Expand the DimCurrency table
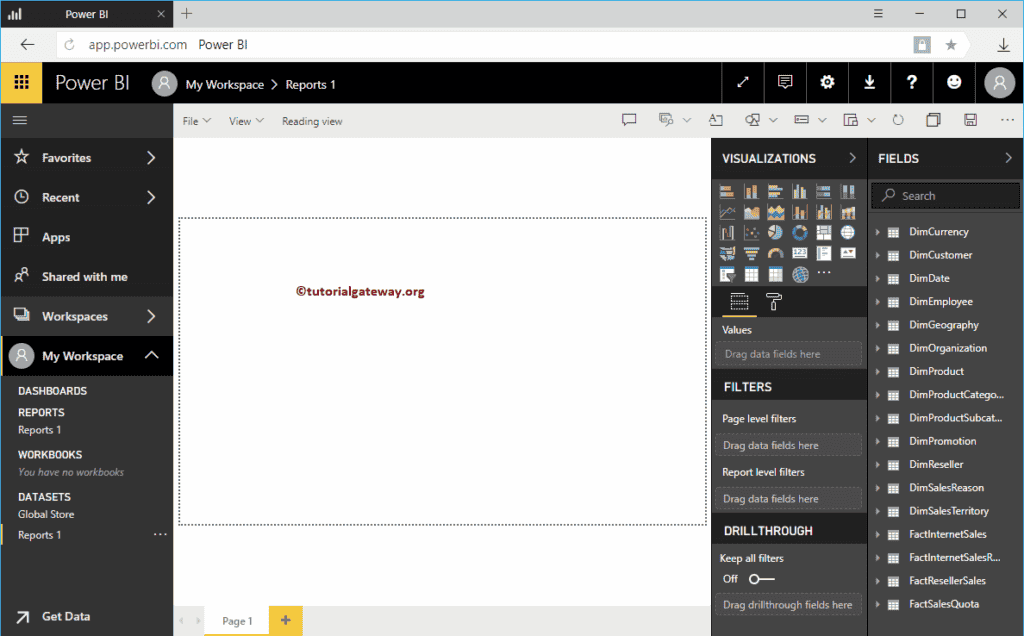The width and height of the screenshot is (1024, 636). tap(878, 232)
